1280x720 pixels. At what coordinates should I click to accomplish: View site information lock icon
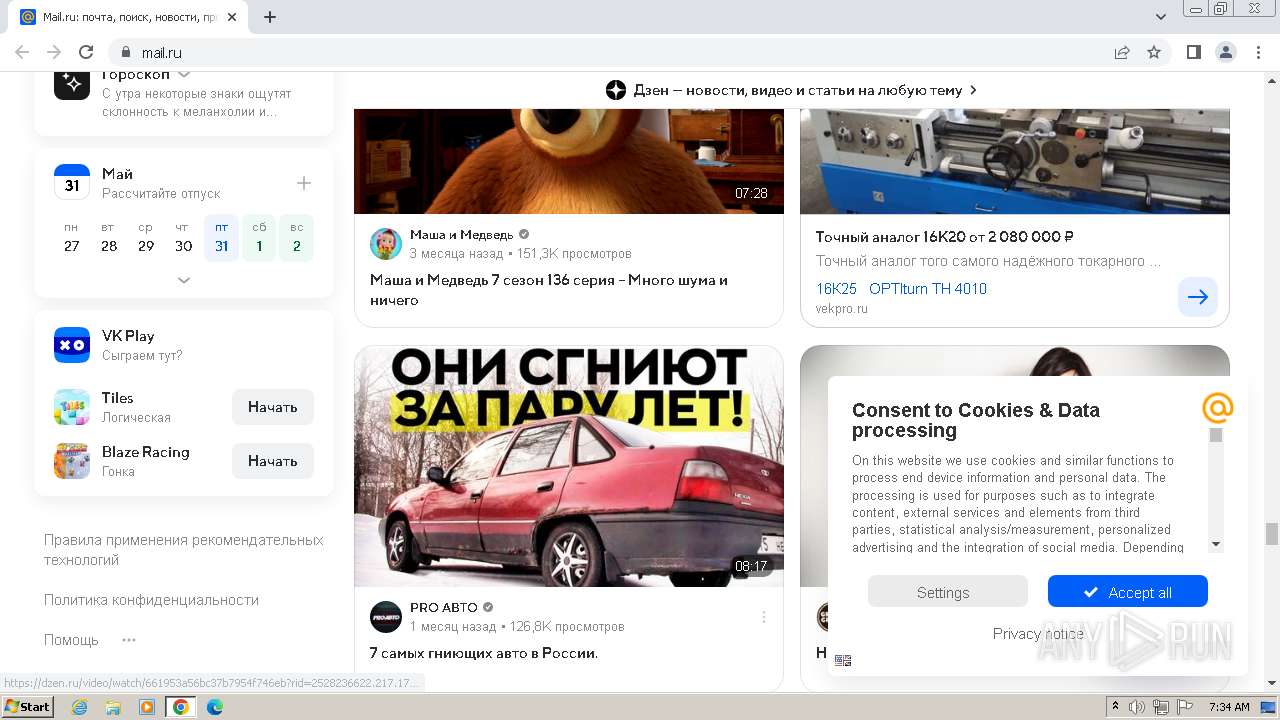click(125, 52)
